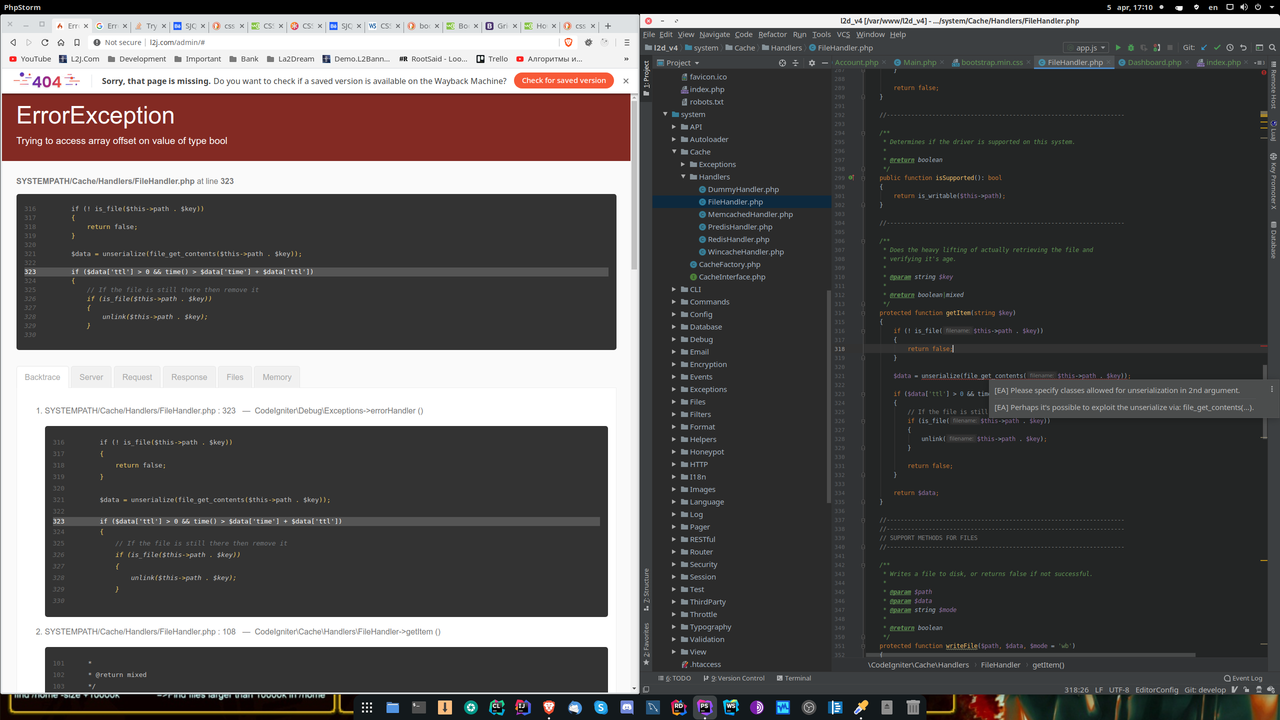Expand the Database folder
Viewport: 1280px width, 720px height.
tap(672, 327)
